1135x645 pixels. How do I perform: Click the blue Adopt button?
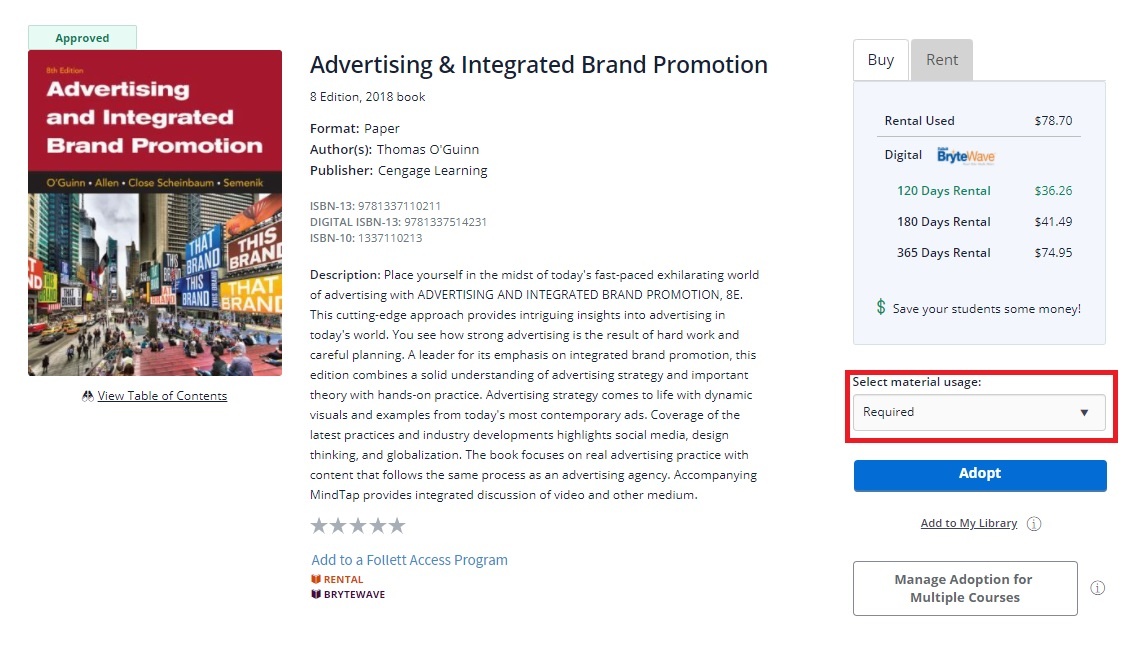(980, 475)
